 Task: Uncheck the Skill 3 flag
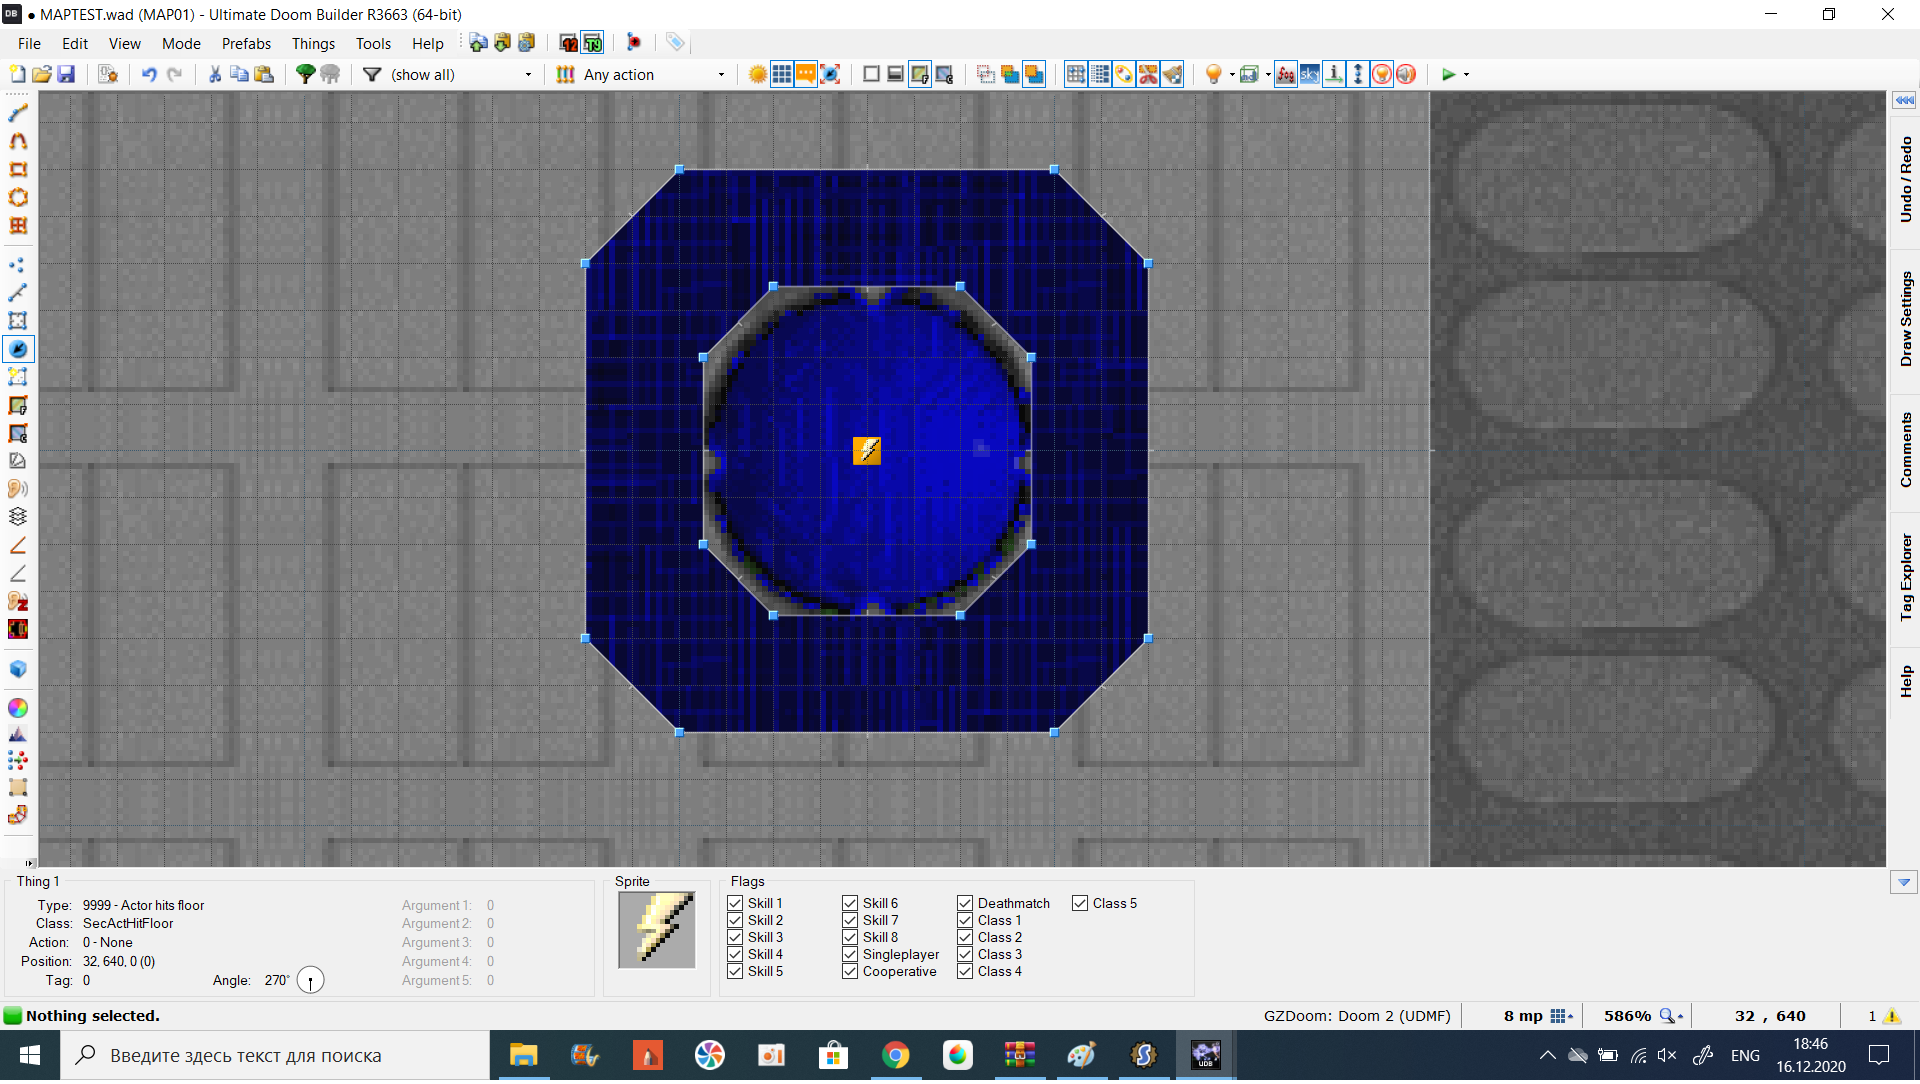coord(735,938)
